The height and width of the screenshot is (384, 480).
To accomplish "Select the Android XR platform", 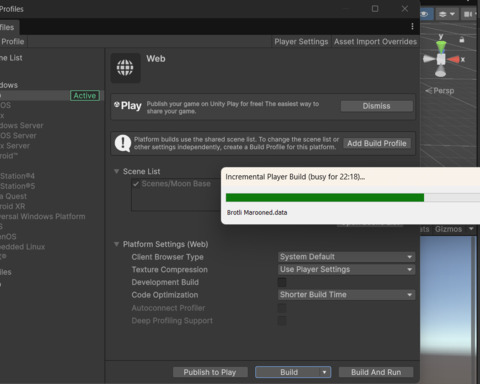I will tap(13, 206).
